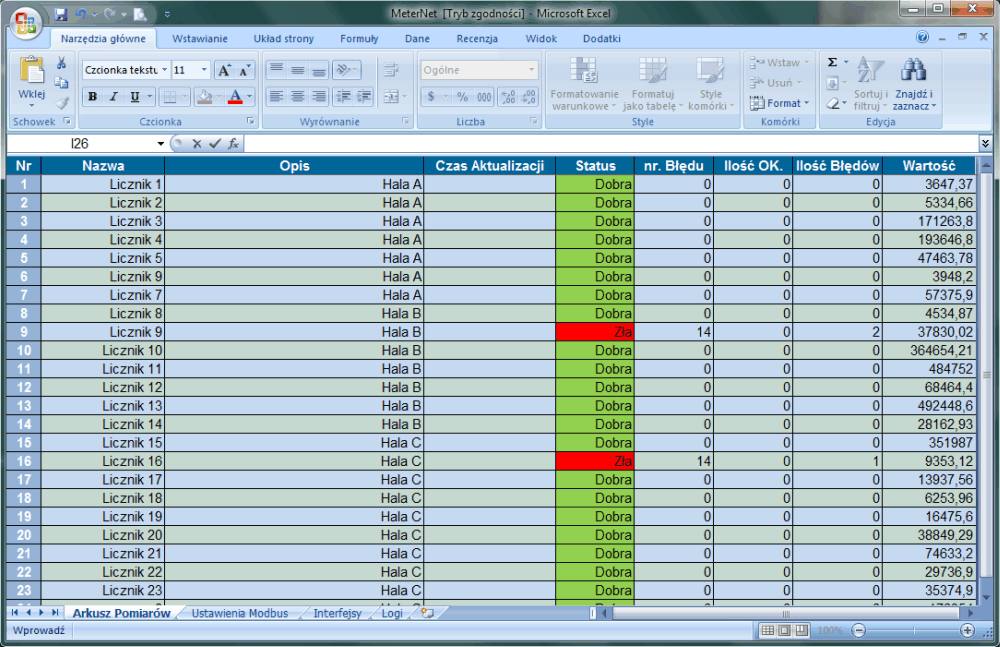Click the AutoSum sigma icon
This screenshot has height=647, width=1000.
click(832, 63)
